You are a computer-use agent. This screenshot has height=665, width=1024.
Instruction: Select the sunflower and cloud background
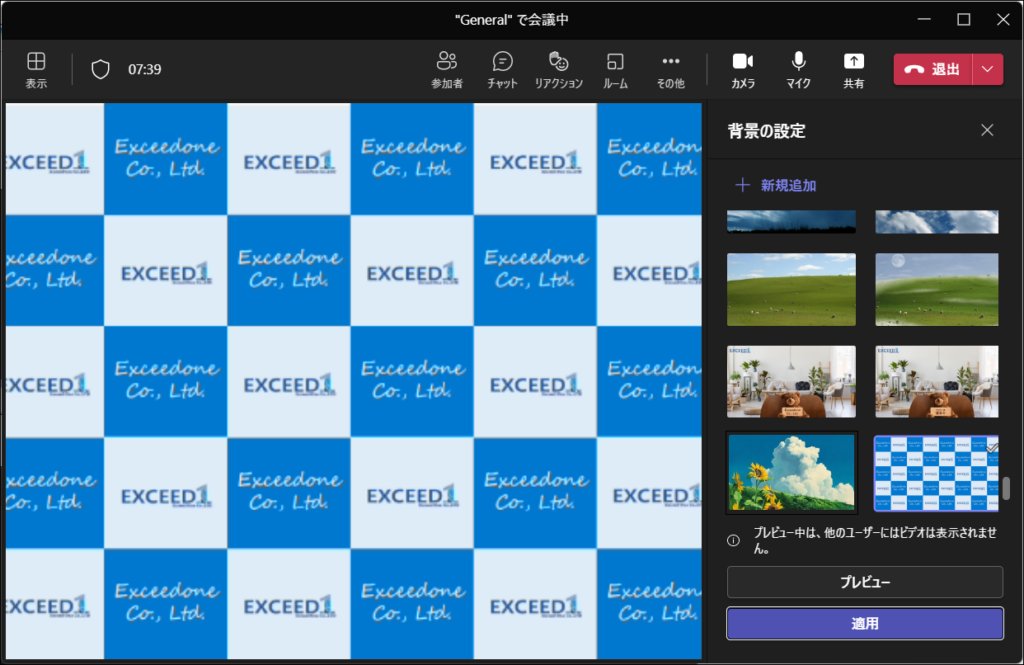(x=791, y=472)
